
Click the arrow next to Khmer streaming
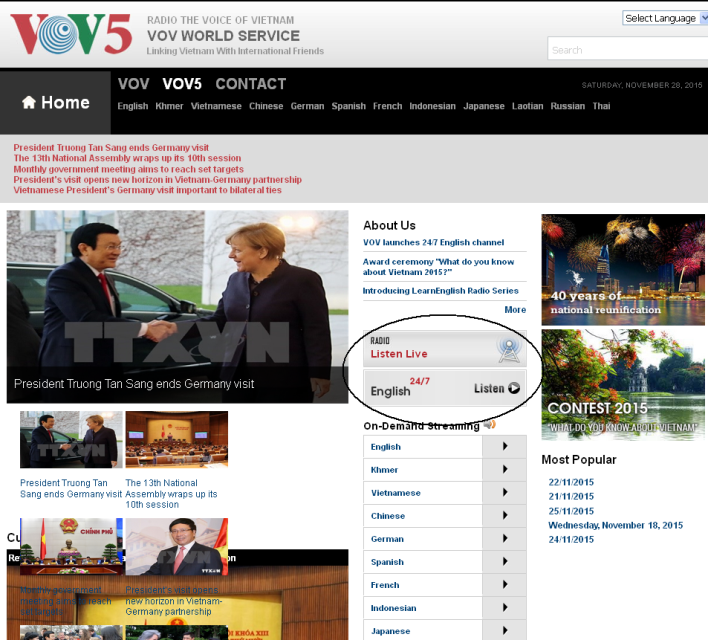(x=504, y=470)
